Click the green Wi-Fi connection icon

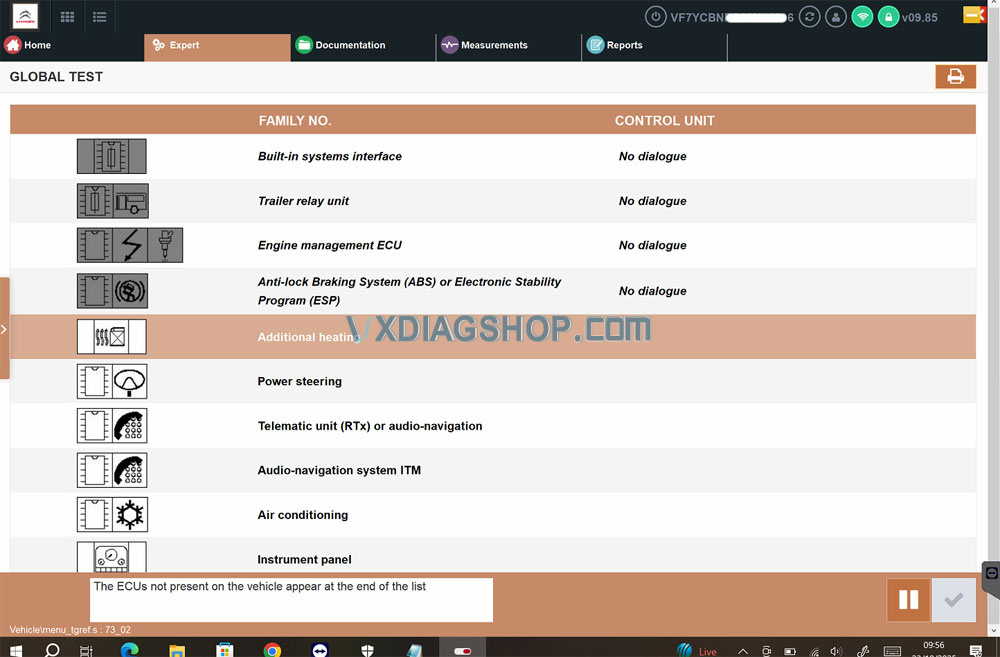click(x=862, y=17)
